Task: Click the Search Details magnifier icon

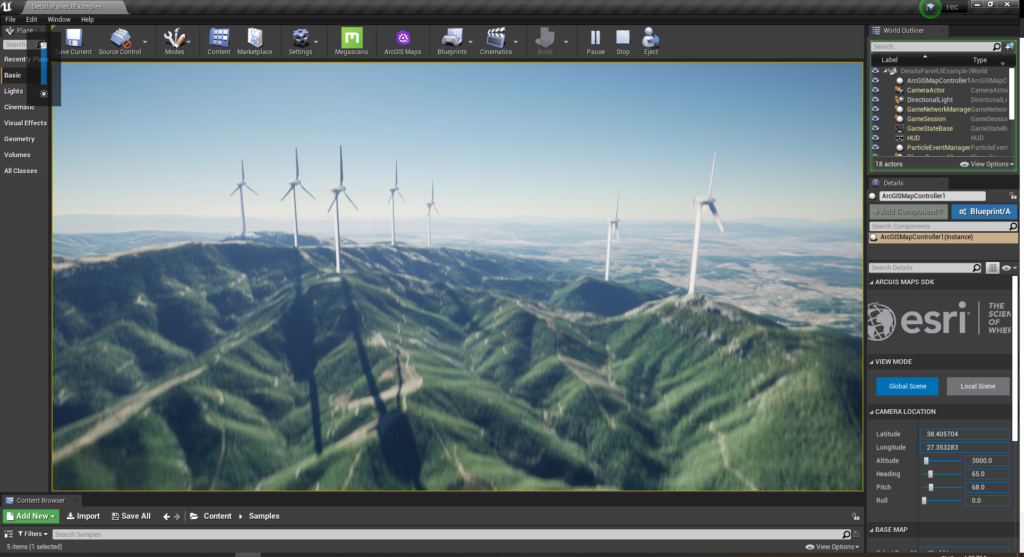Action: (976, 268)
